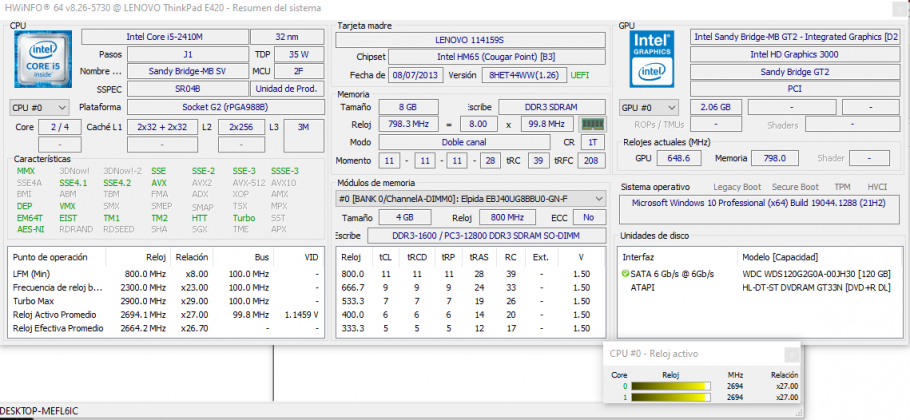Click the module size 4 GB field

(x=405, y=218)
